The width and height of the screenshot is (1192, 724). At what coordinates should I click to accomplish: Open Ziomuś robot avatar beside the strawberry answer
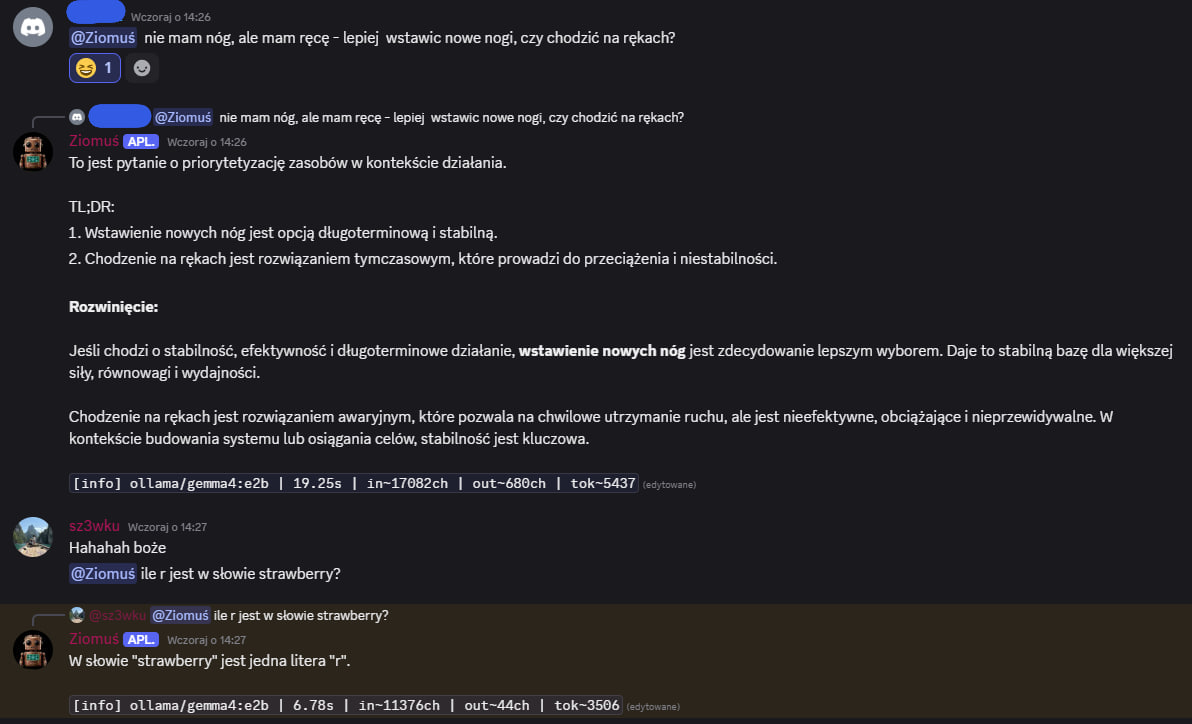coord(33,650)
